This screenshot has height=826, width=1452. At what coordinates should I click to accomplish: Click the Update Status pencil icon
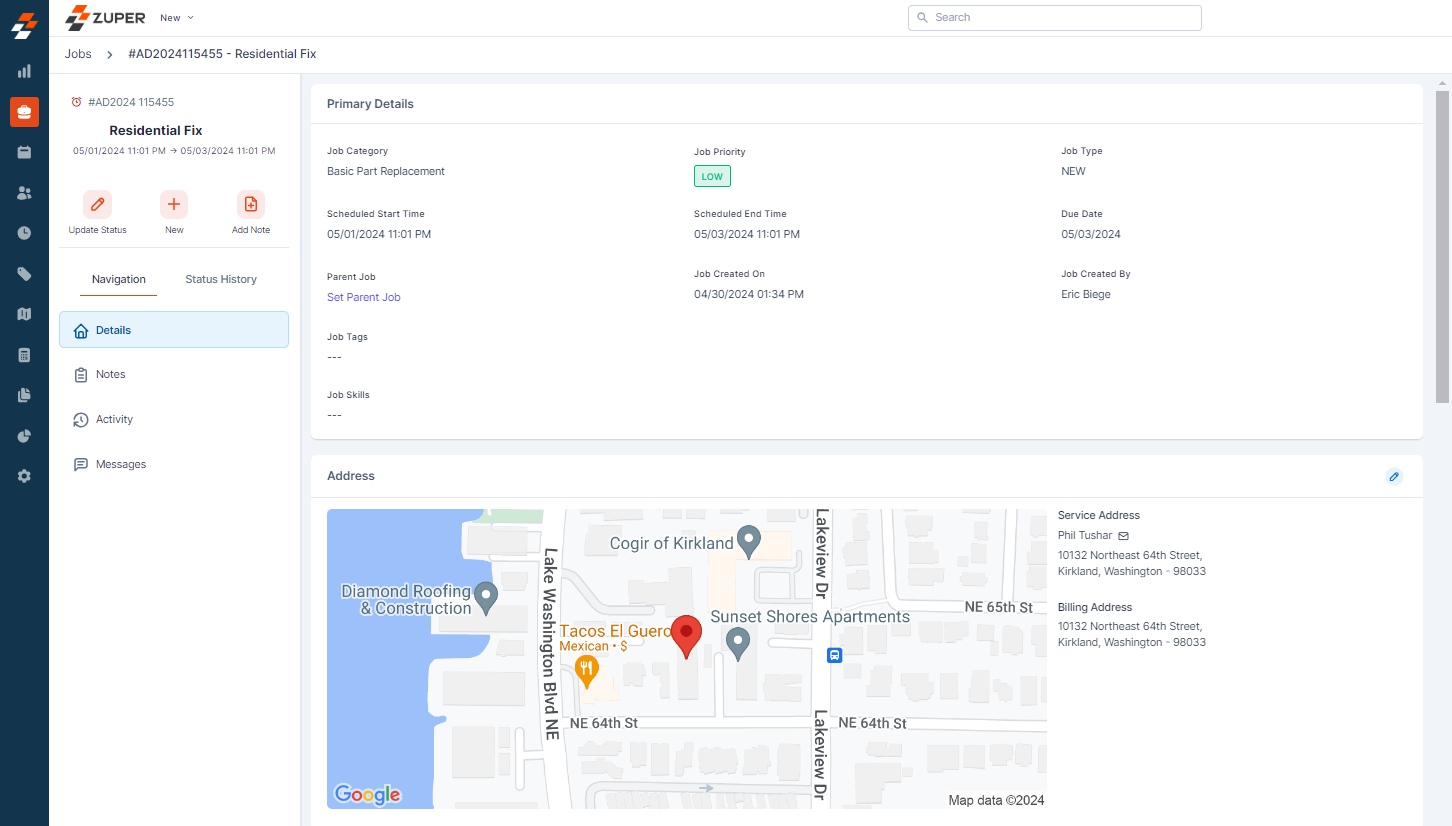[97, 204]
